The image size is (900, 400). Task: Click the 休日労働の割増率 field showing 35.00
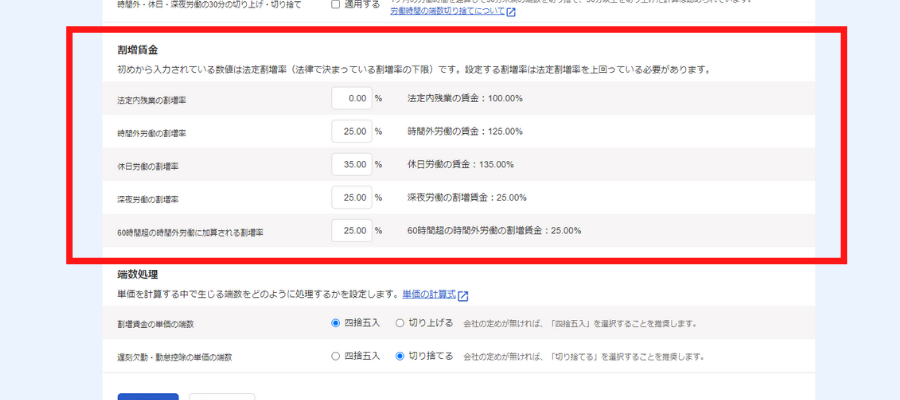coord(352,165)
